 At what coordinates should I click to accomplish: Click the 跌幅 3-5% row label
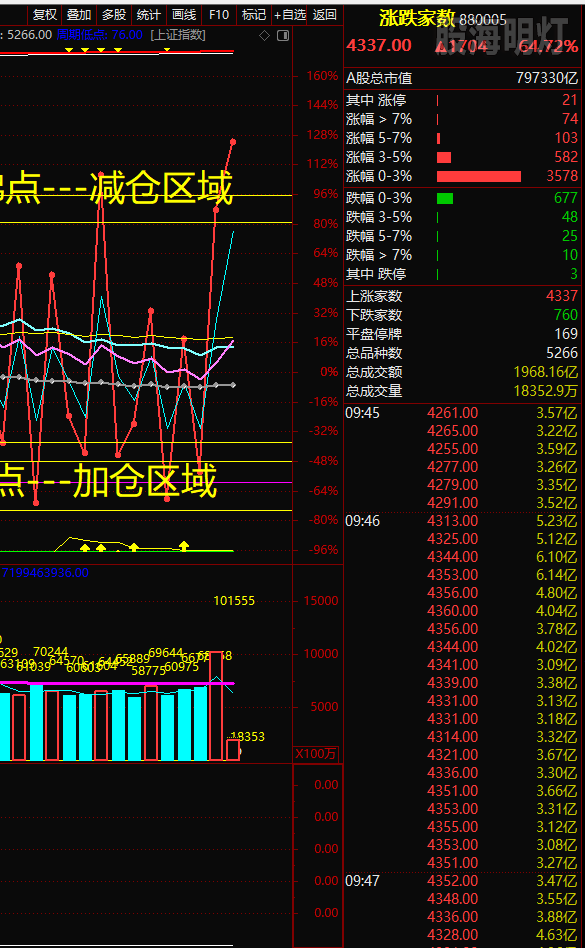[379, 217]
